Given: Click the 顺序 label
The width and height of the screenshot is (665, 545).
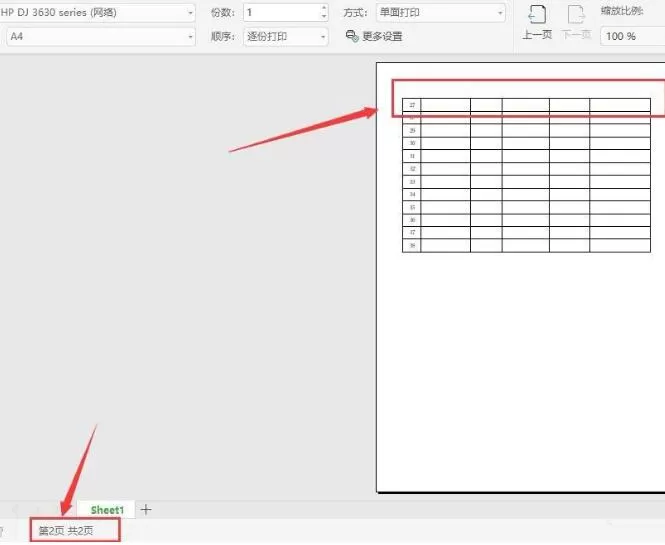Looking at the screenshot, I should pos(223,36).
